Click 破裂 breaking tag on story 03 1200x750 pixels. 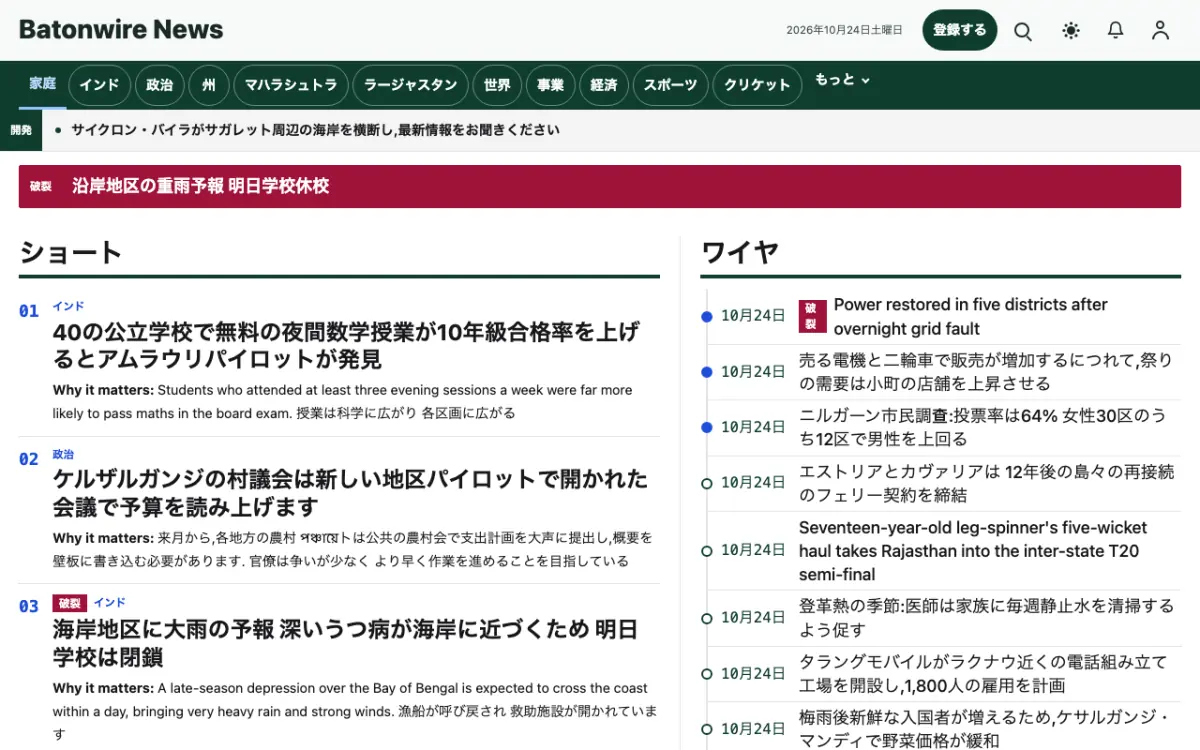pyautogui.click(x=69, y=603)
